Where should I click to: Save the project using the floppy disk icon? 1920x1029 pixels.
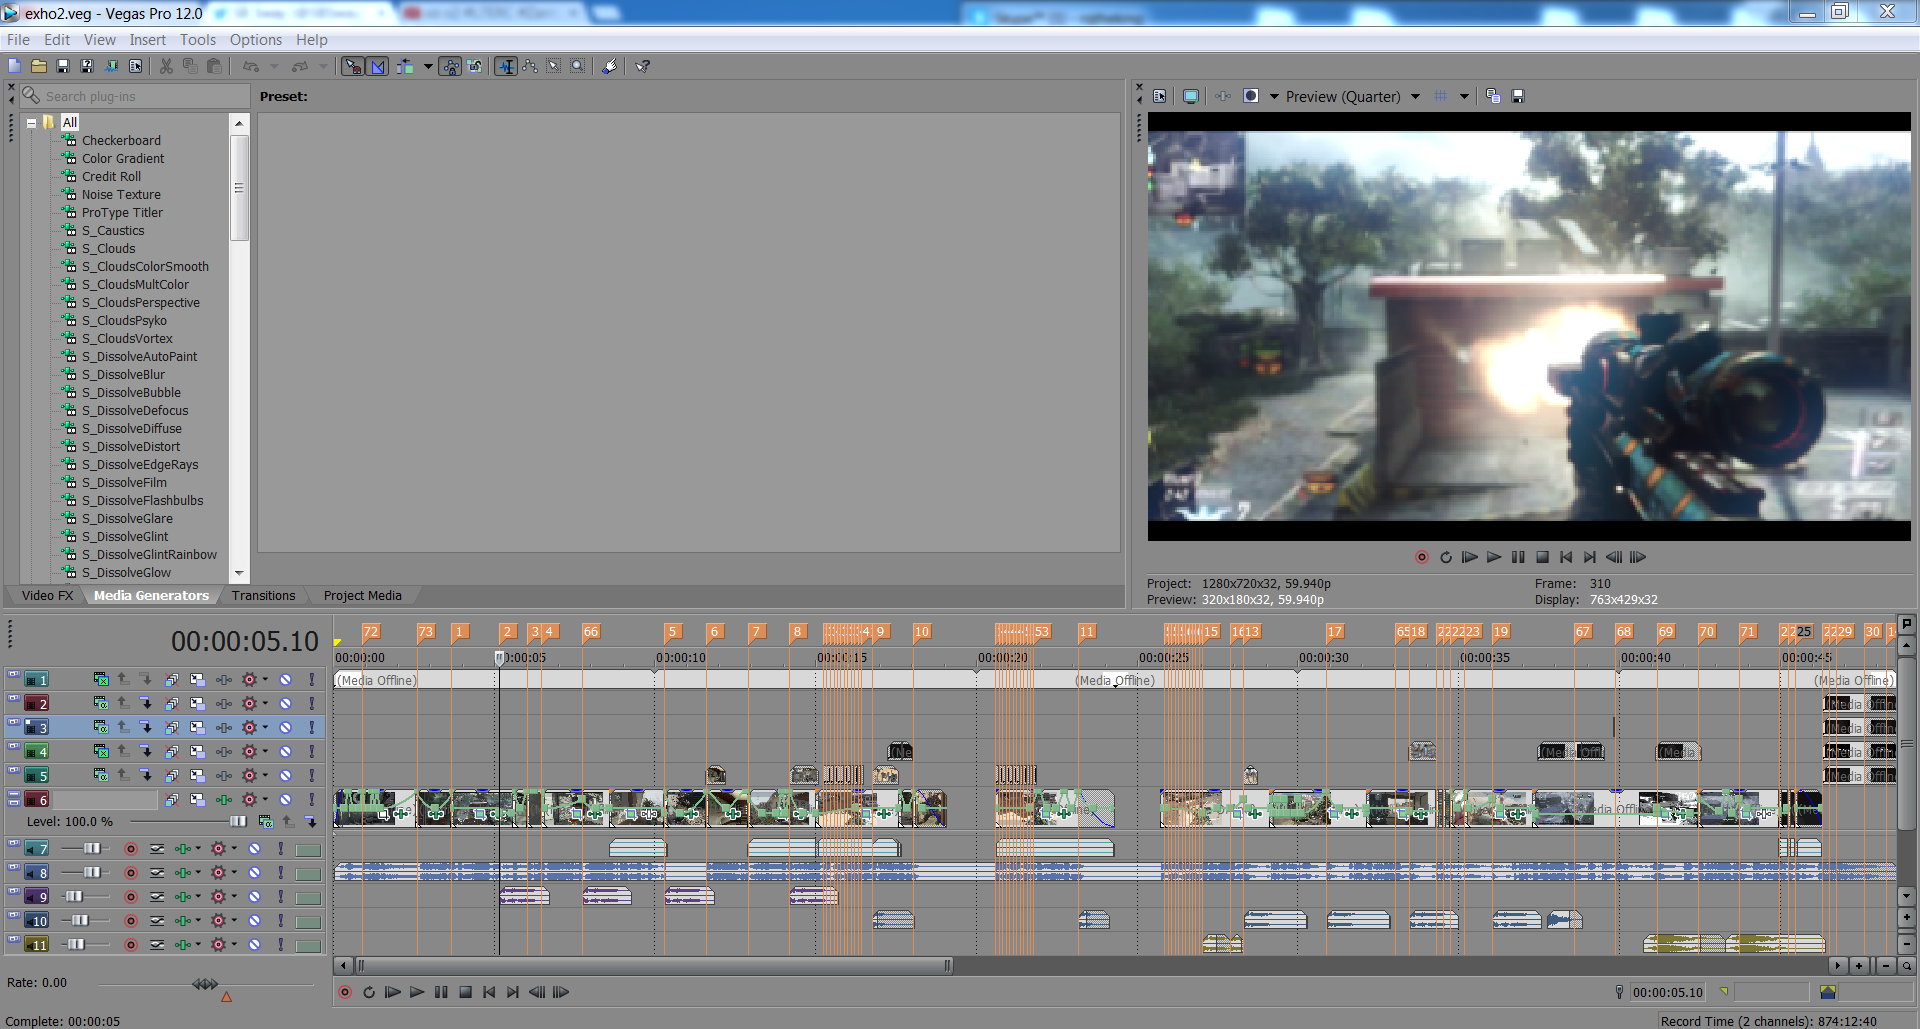[x=63, y=66]
